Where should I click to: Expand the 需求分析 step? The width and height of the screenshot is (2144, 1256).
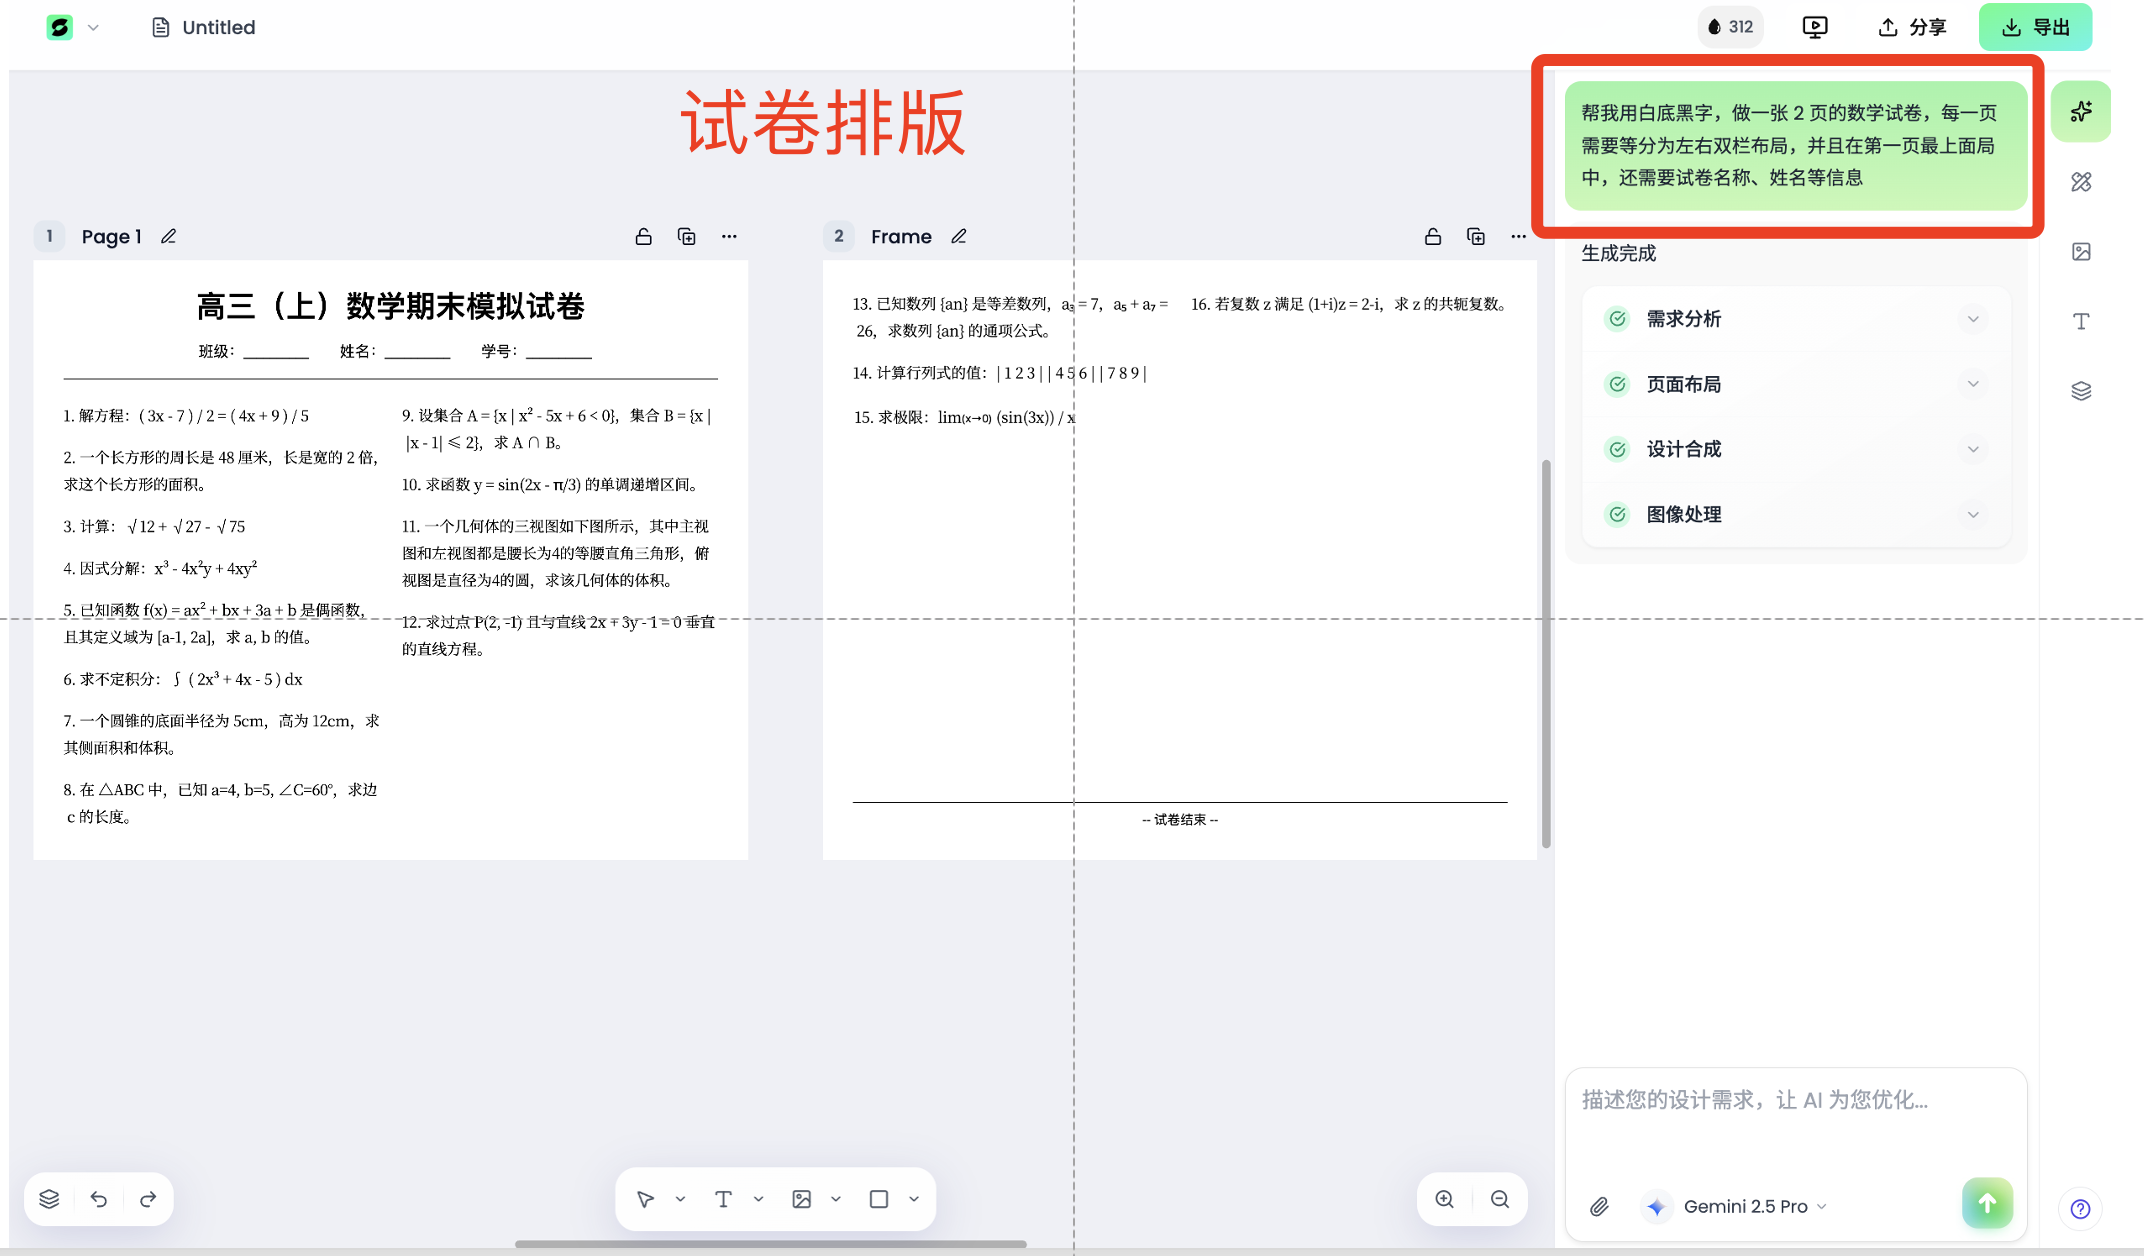[1972, 319]
